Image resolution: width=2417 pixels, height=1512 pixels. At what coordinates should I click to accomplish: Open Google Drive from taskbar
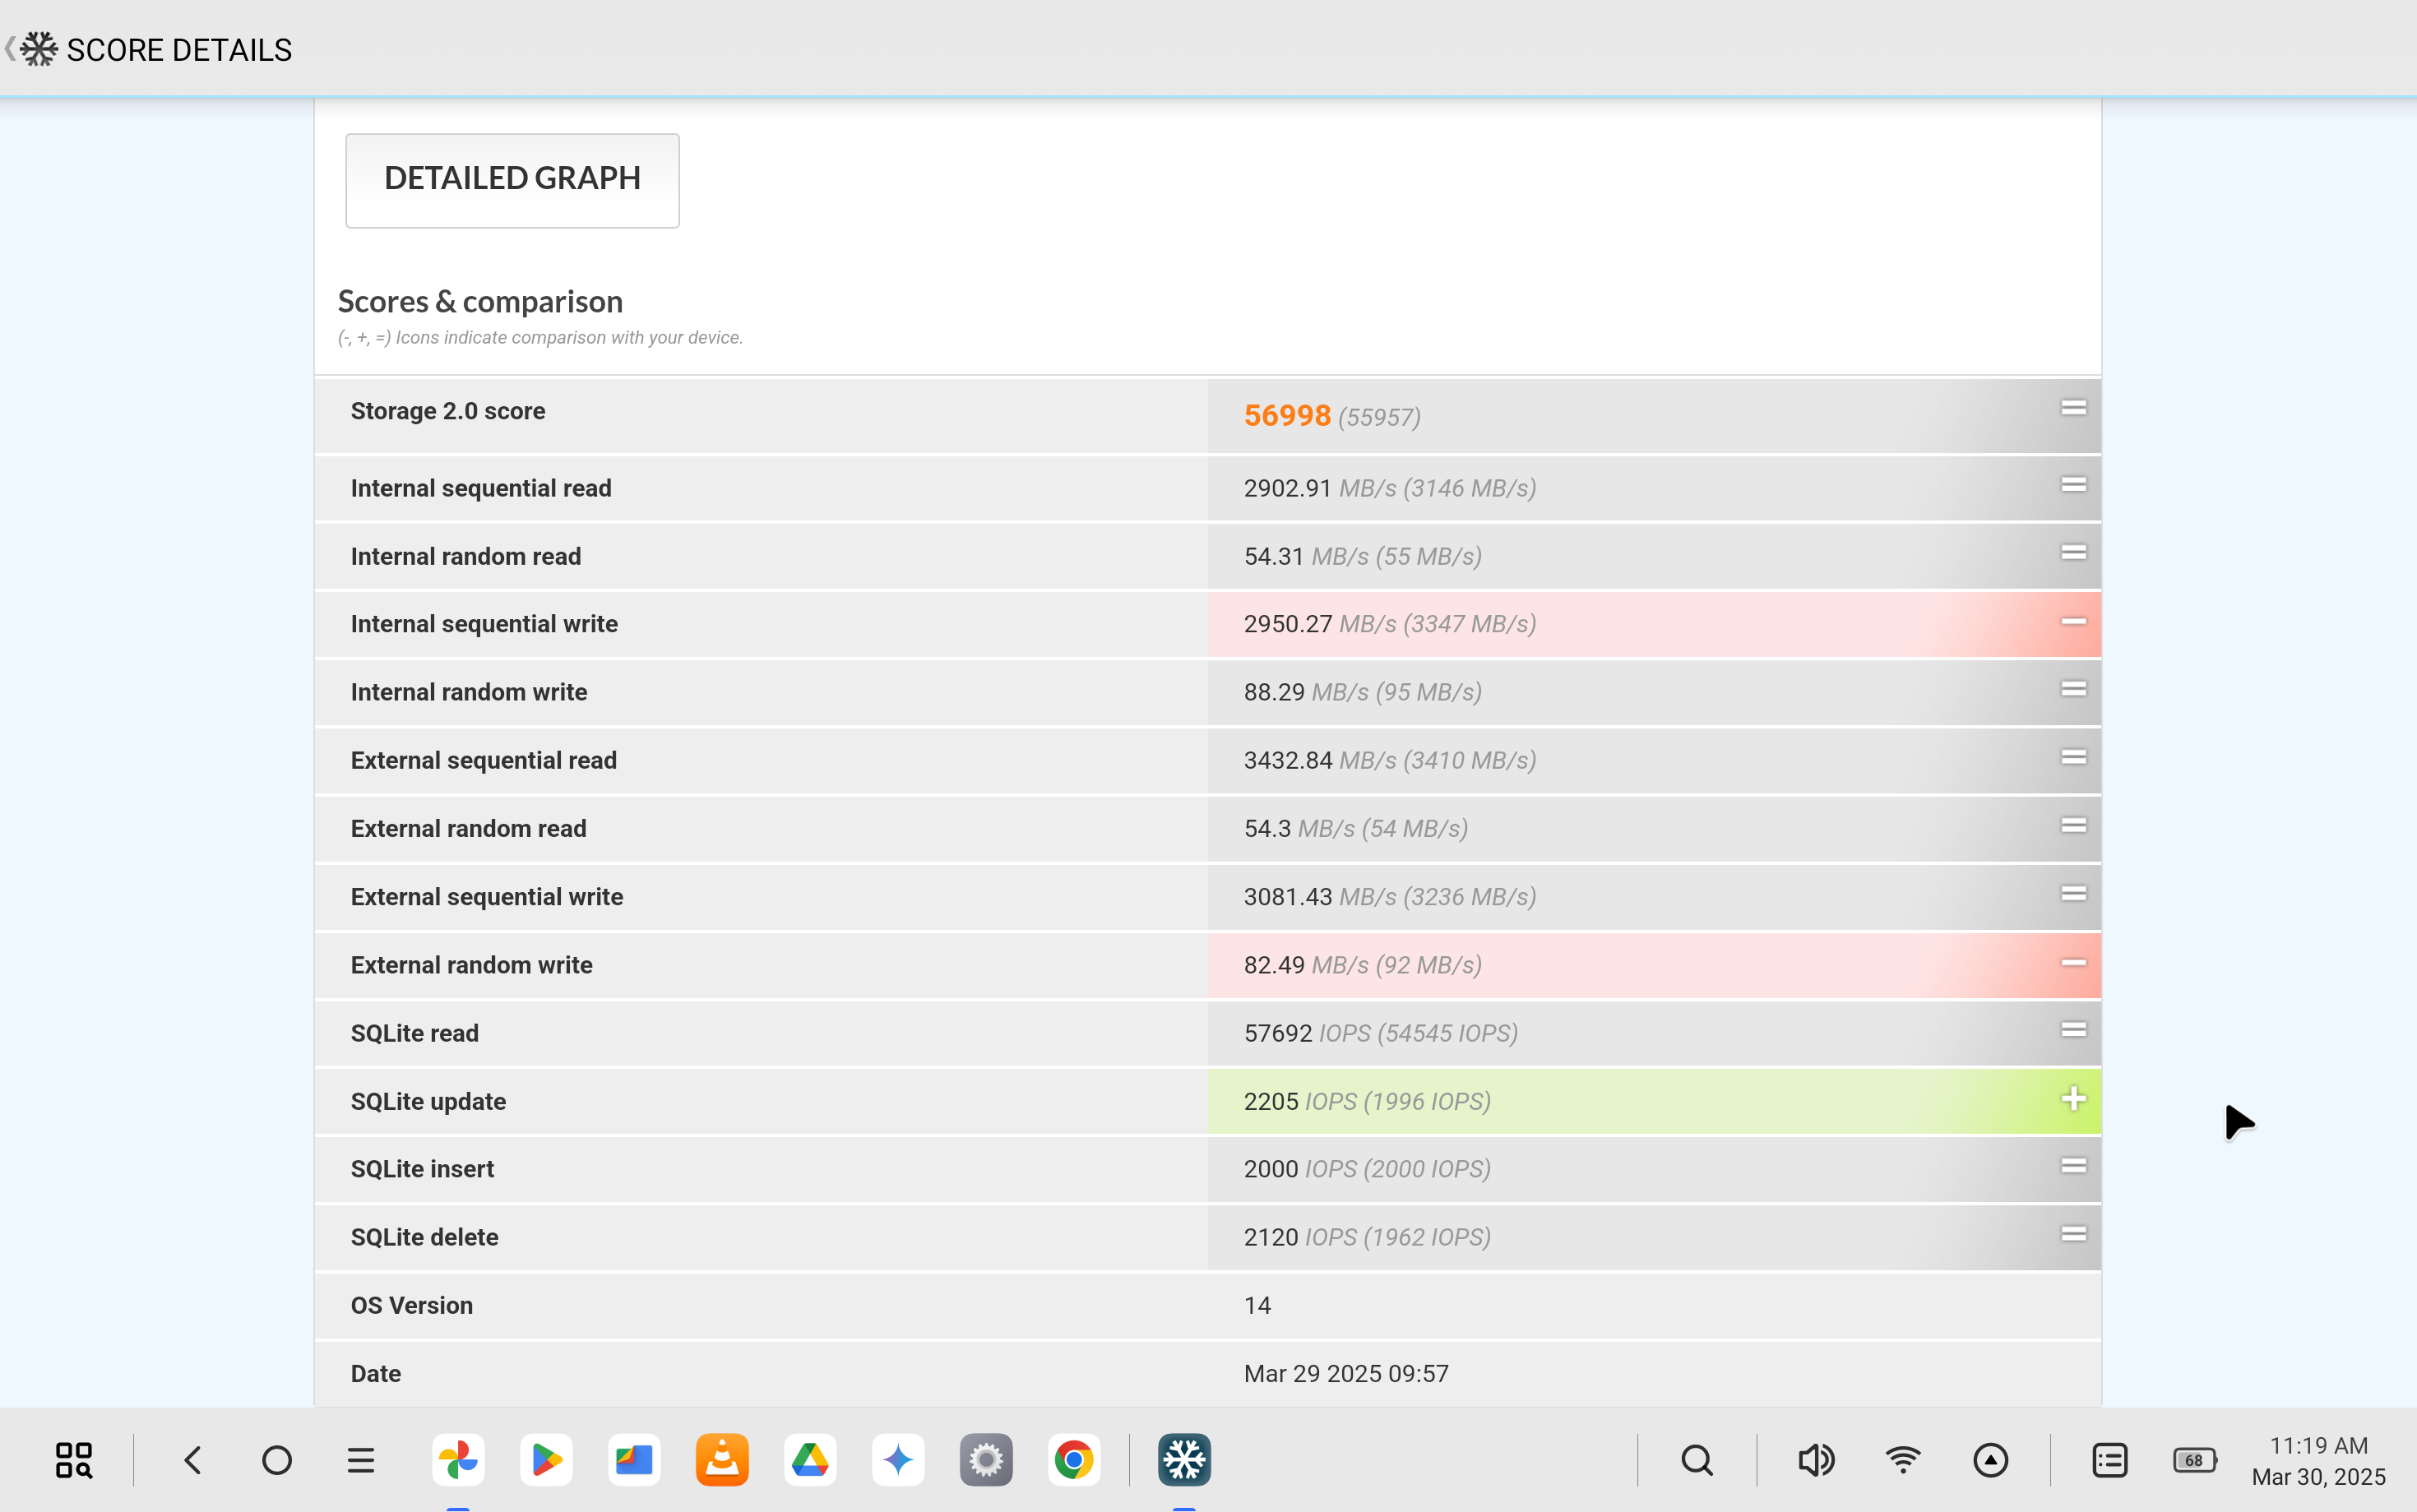coord(811,1460)
